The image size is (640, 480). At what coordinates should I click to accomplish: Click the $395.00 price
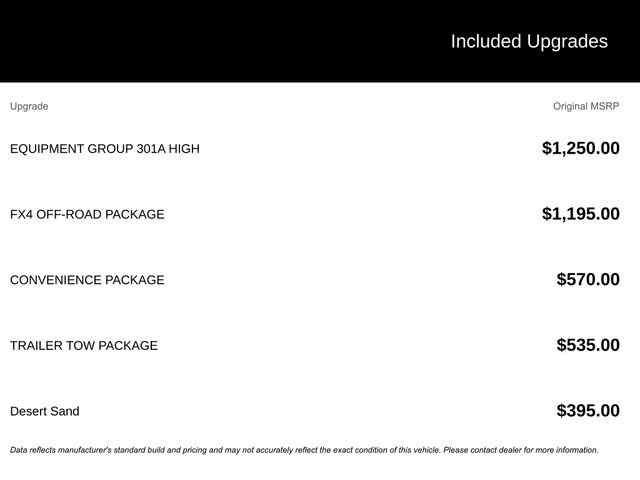click(x=588, y=411)
